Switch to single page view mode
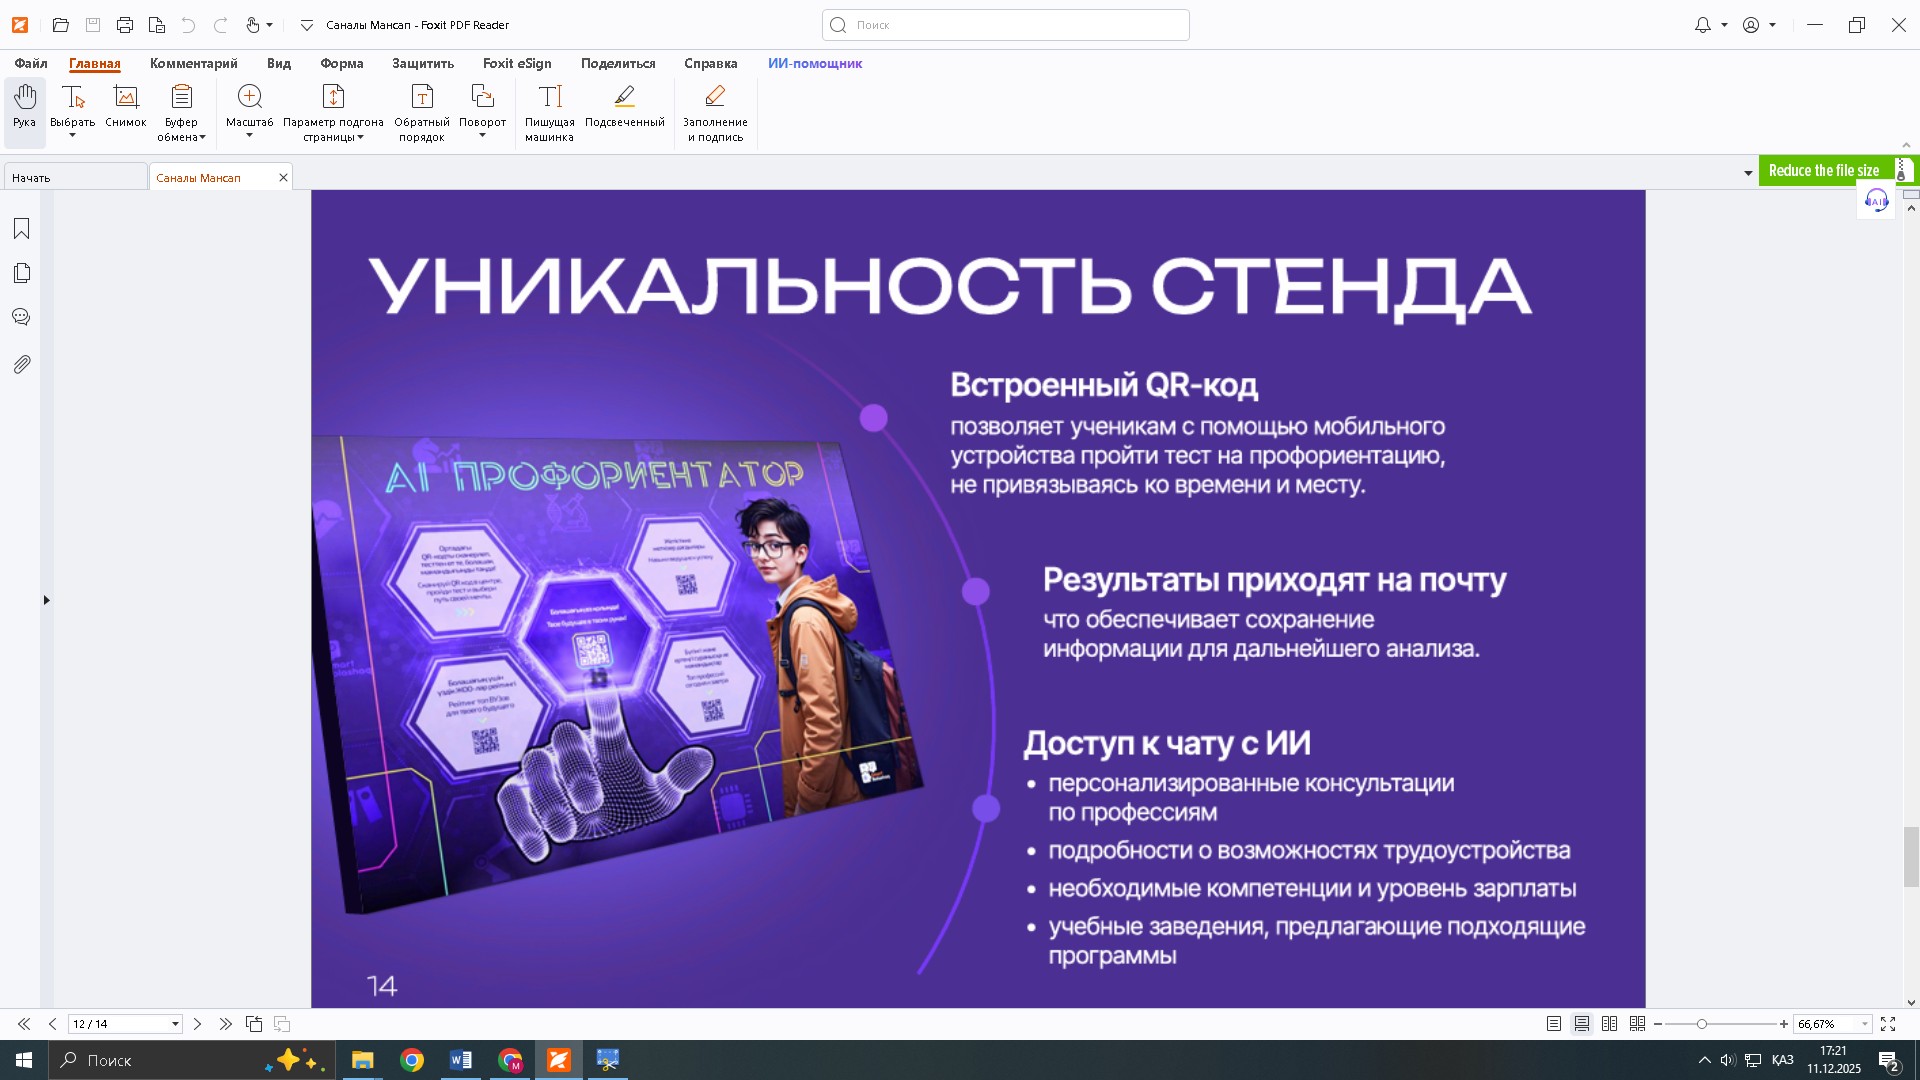Viewport: 1920px width, 1080px height. click(1553, 1024)
